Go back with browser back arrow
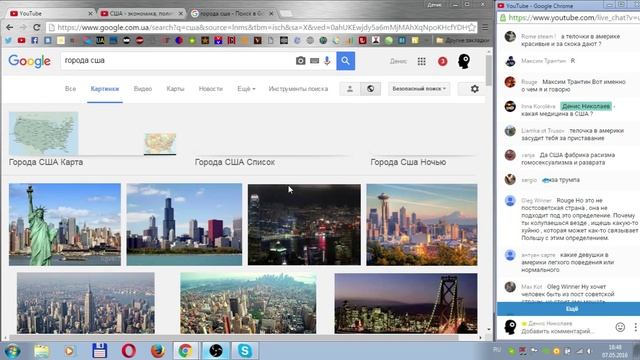 click(x=9, y=27)
